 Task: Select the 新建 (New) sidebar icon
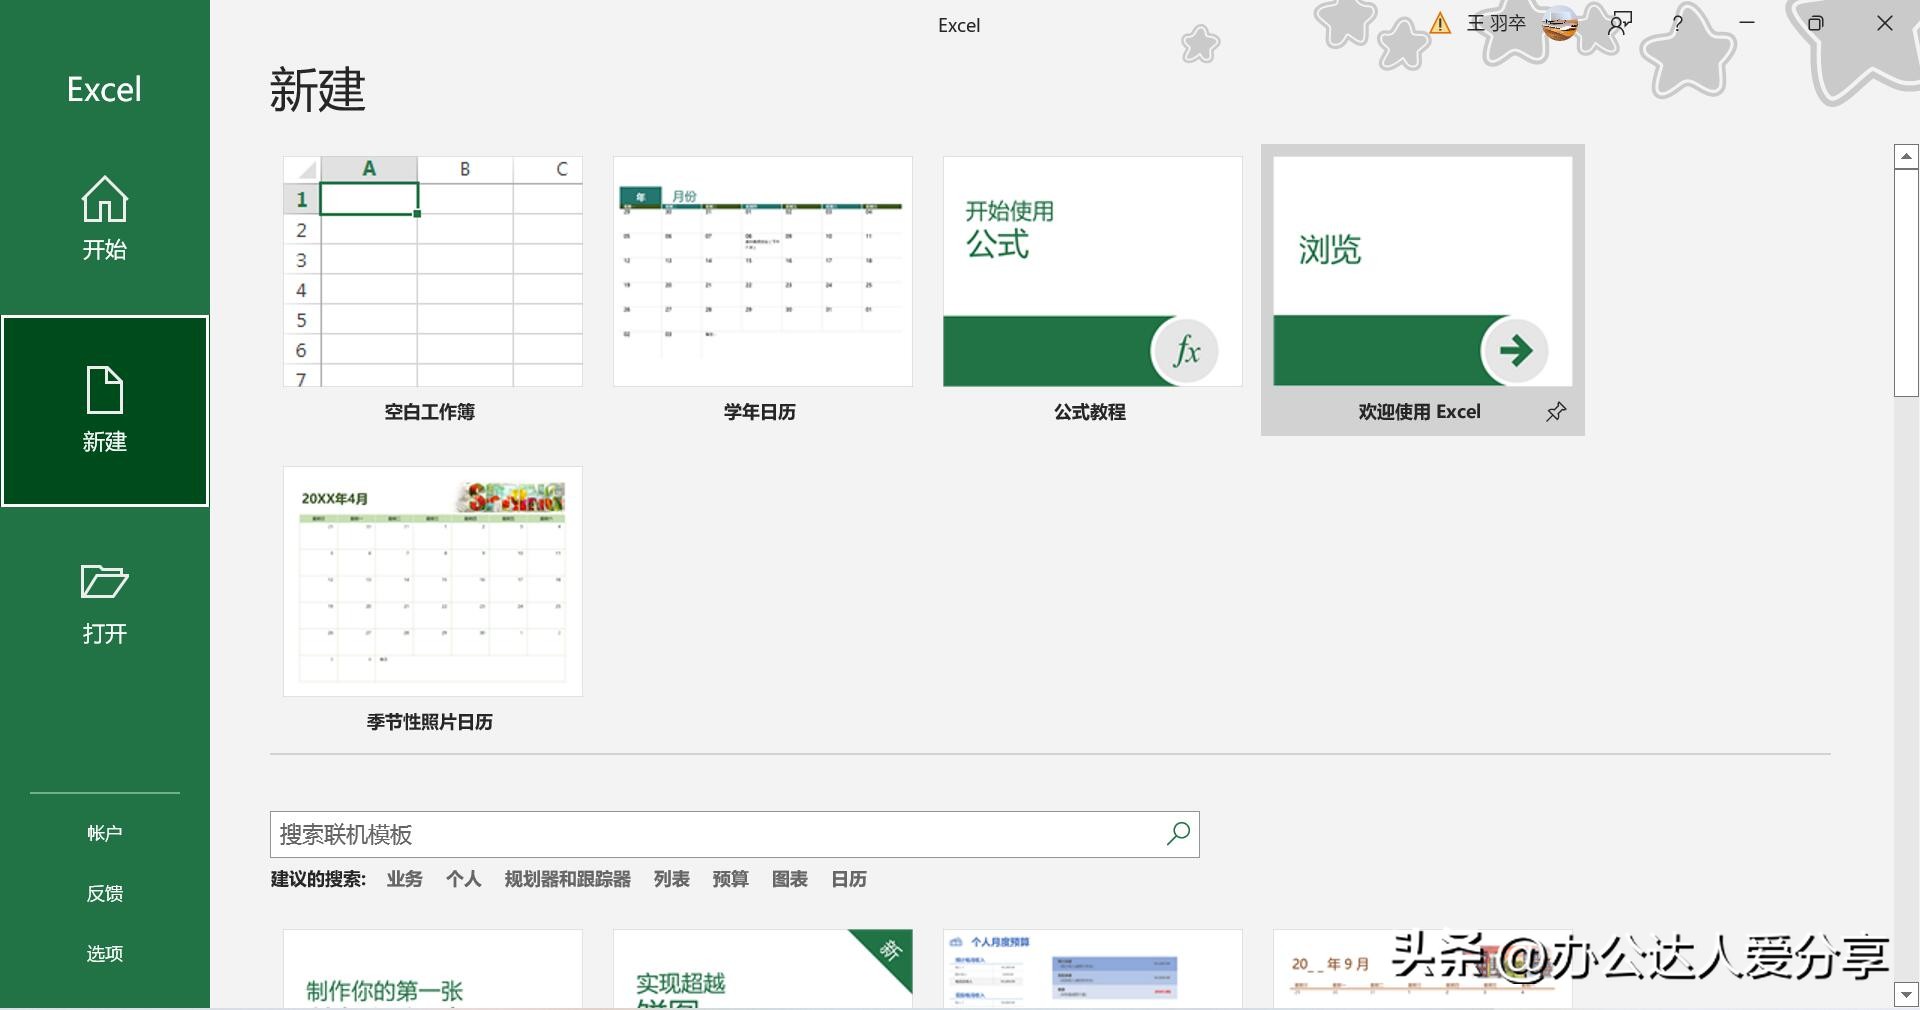coord(104,410)
